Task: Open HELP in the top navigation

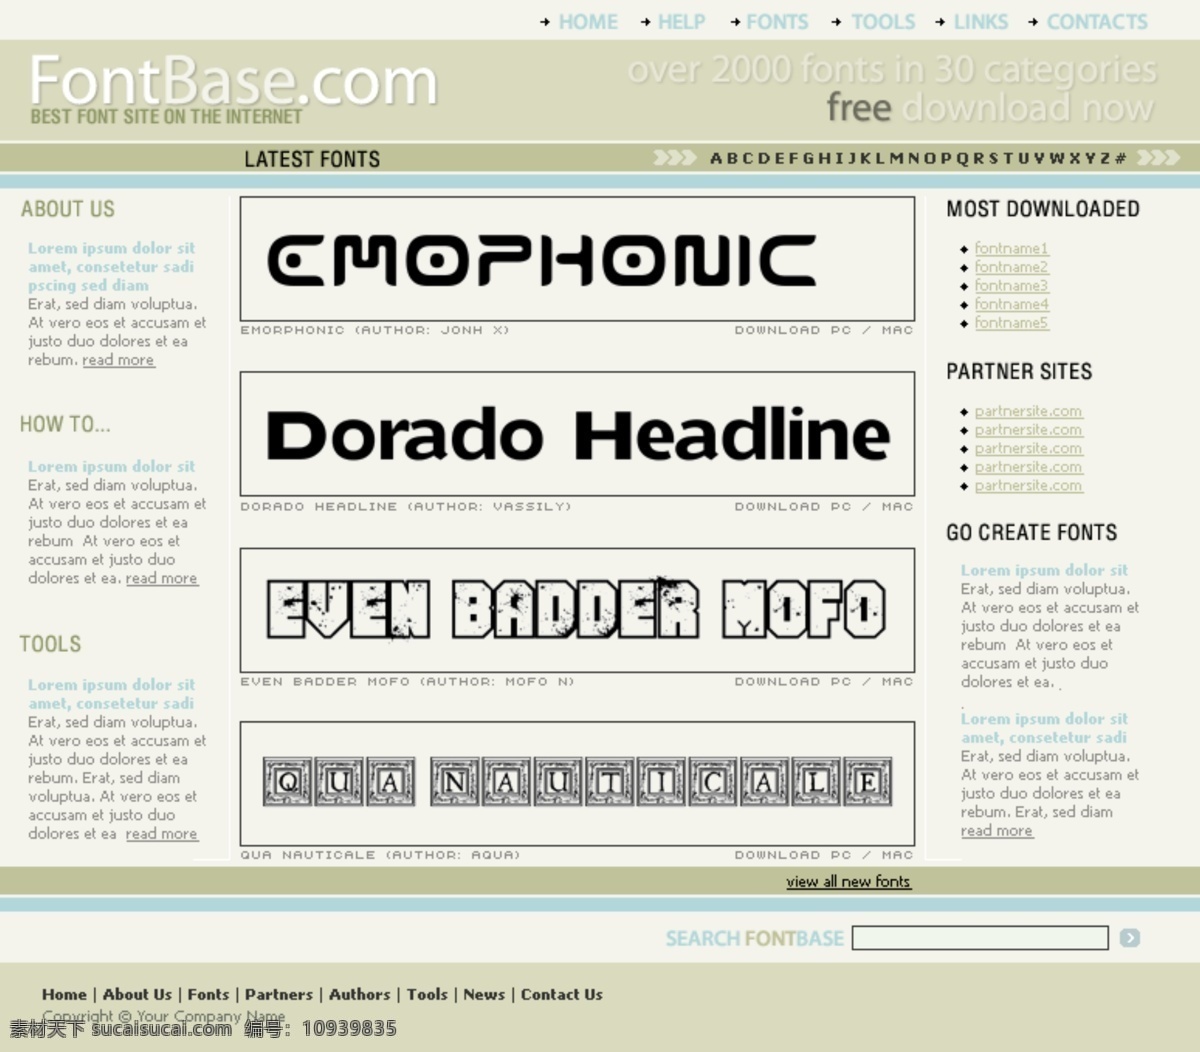Action: tap(681, 22)
